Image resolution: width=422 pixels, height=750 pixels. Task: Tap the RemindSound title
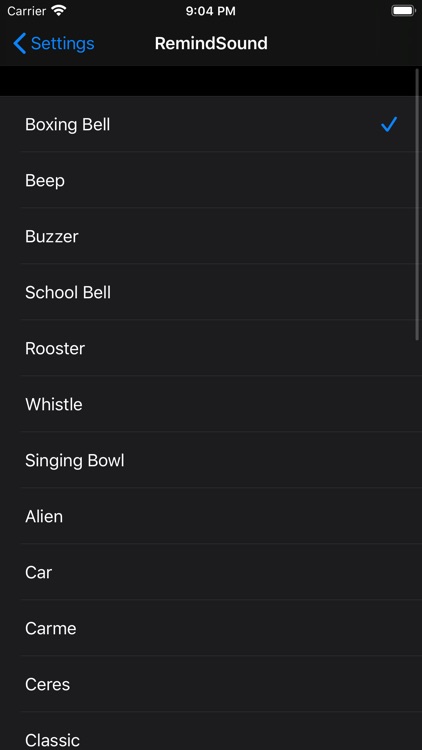click(211, 44)
